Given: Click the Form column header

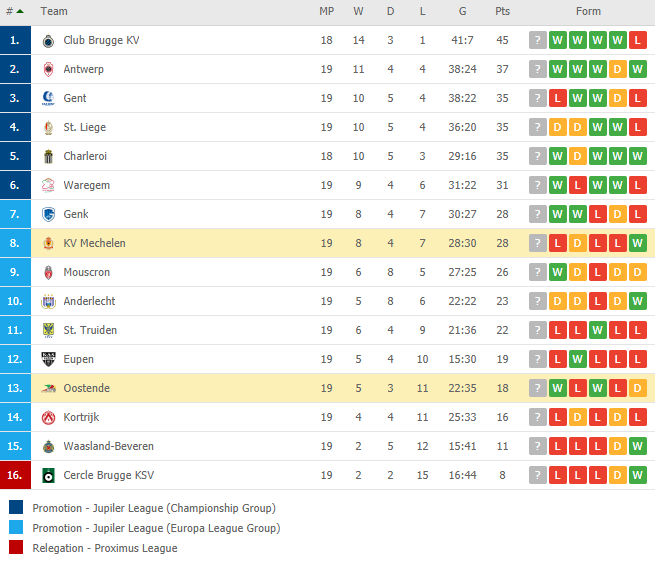Looking at the screenshot, I should pyautogui.click(x=588, y=11).
